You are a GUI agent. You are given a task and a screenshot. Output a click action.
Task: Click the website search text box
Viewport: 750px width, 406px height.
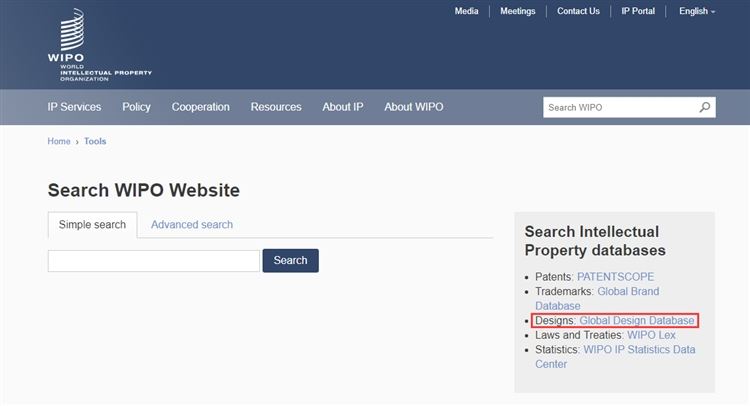click(x=154, y=261)
